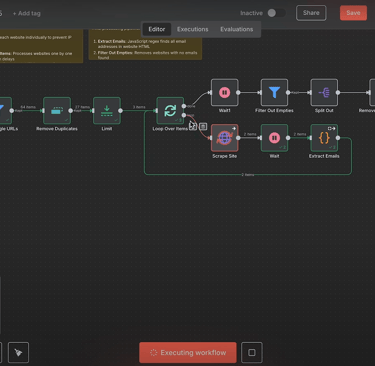Select the Remove Duplicates node
The height and width of the screenshot is (366, 375).
(x=57, y=111)
